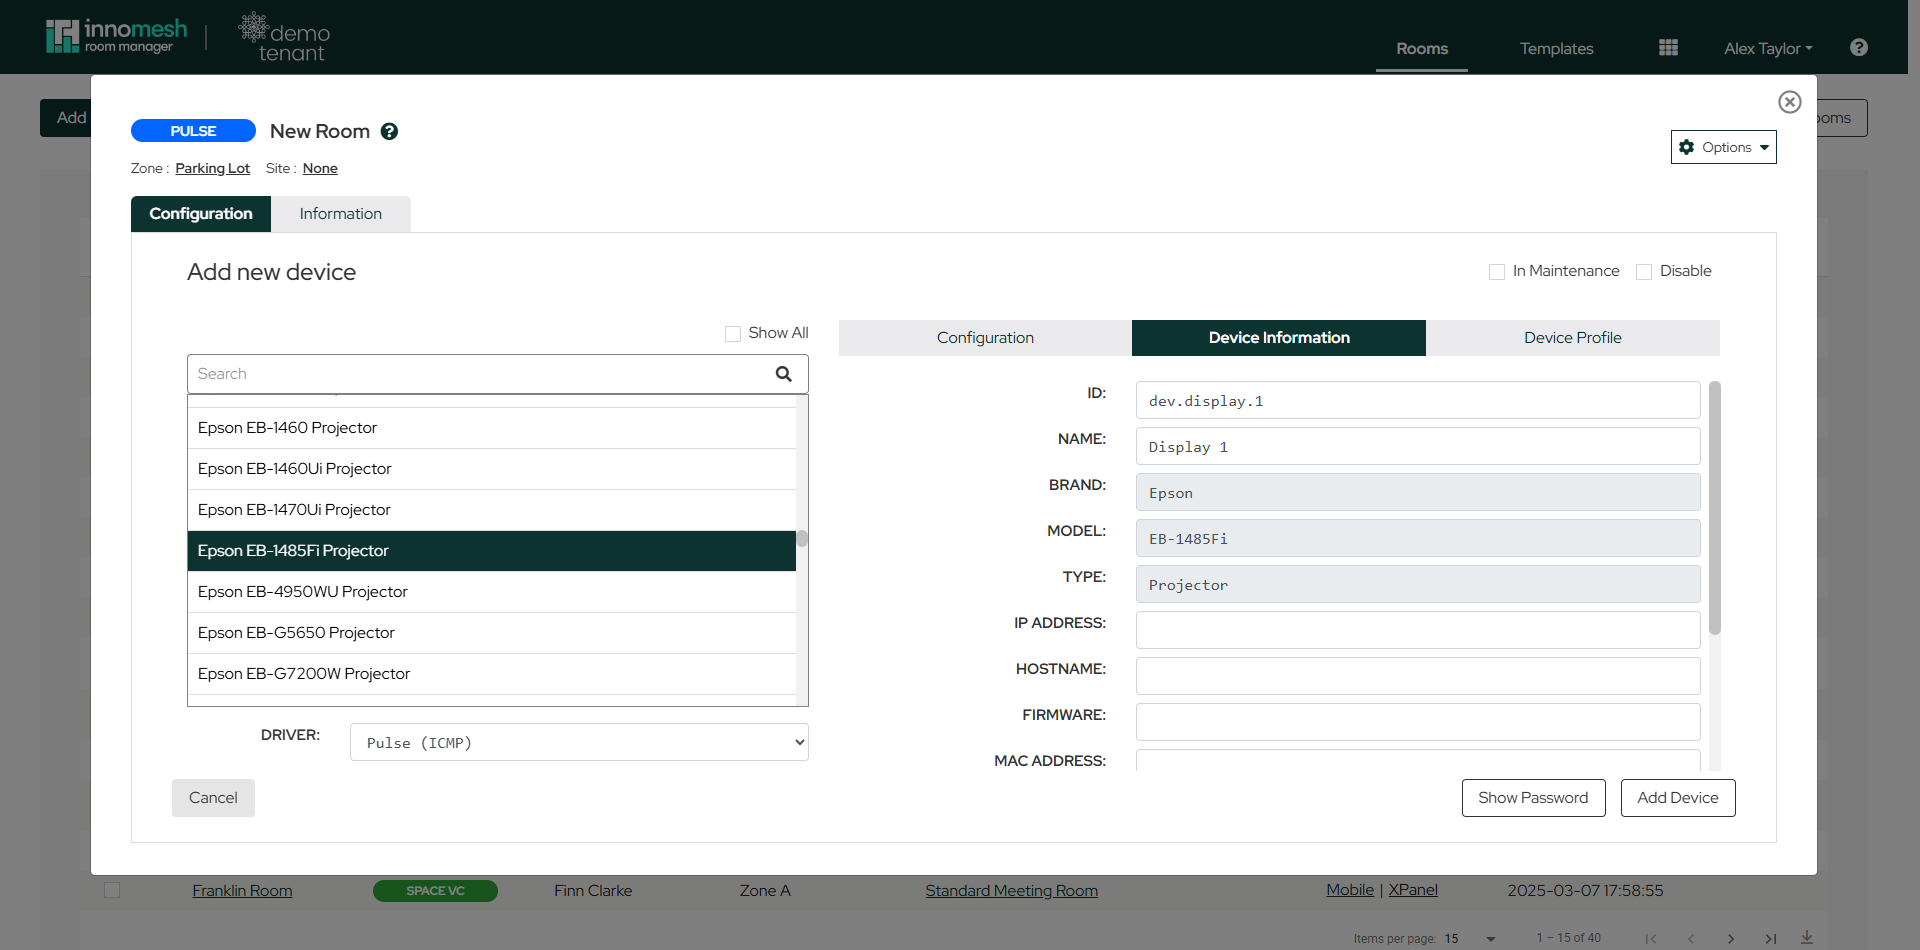Image resolution: width=1920 pixels, height=950 pixels.
Task: Focus the ID field dev.display.1
Action: [x=1418, y=400]
